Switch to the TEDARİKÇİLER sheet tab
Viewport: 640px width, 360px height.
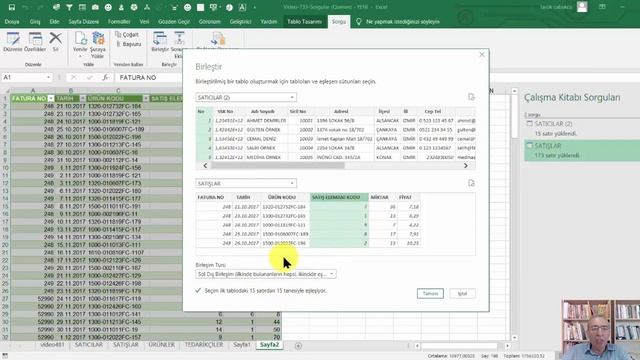coord(204,345)
